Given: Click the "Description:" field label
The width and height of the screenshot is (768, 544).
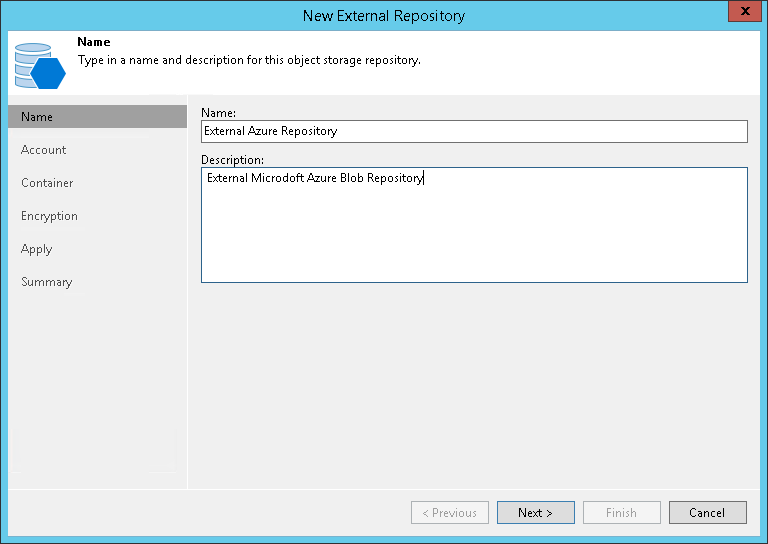Looking at the screenshot, I should click(232, 160).
